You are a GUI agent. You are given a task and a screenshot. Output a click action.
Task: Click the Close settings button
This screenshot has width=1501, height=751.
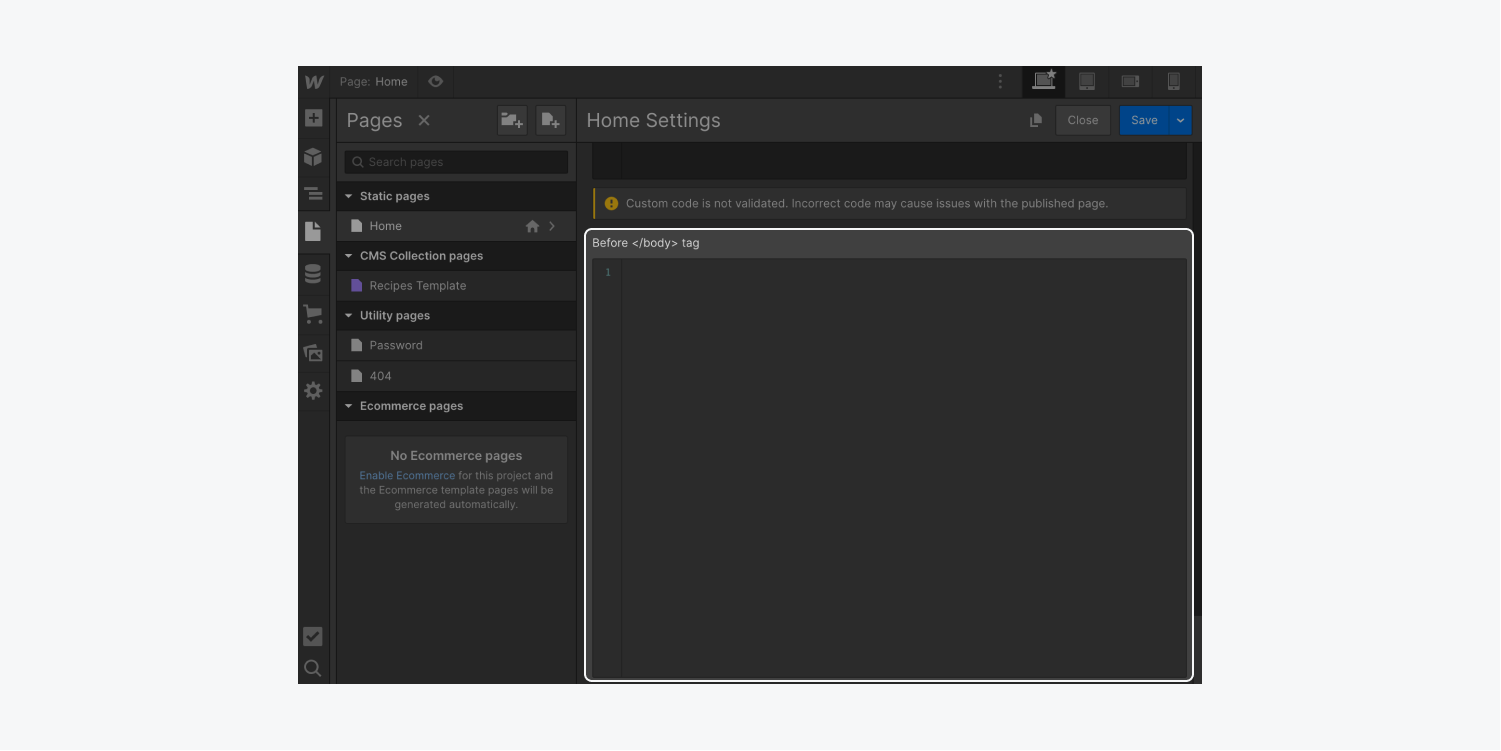point(1083,120)
